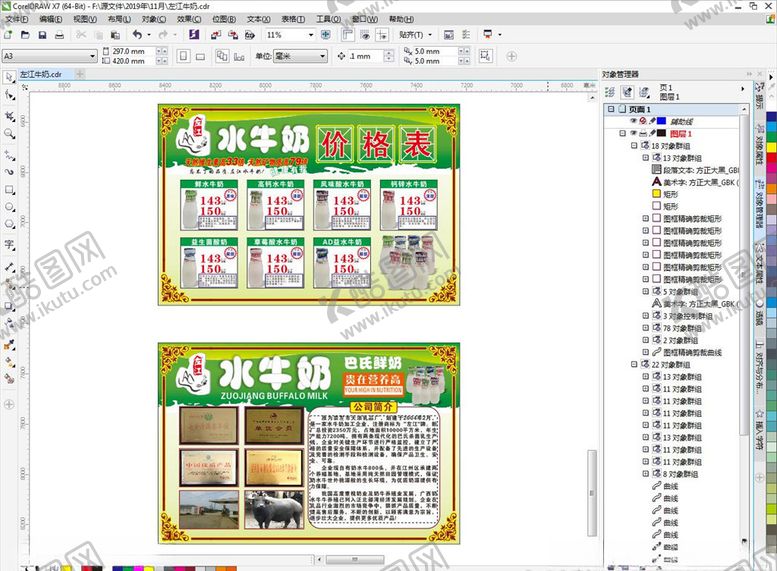This screenshot has height=571, width=777.
Task: Select the Text tool
Action: pos(9,244)
